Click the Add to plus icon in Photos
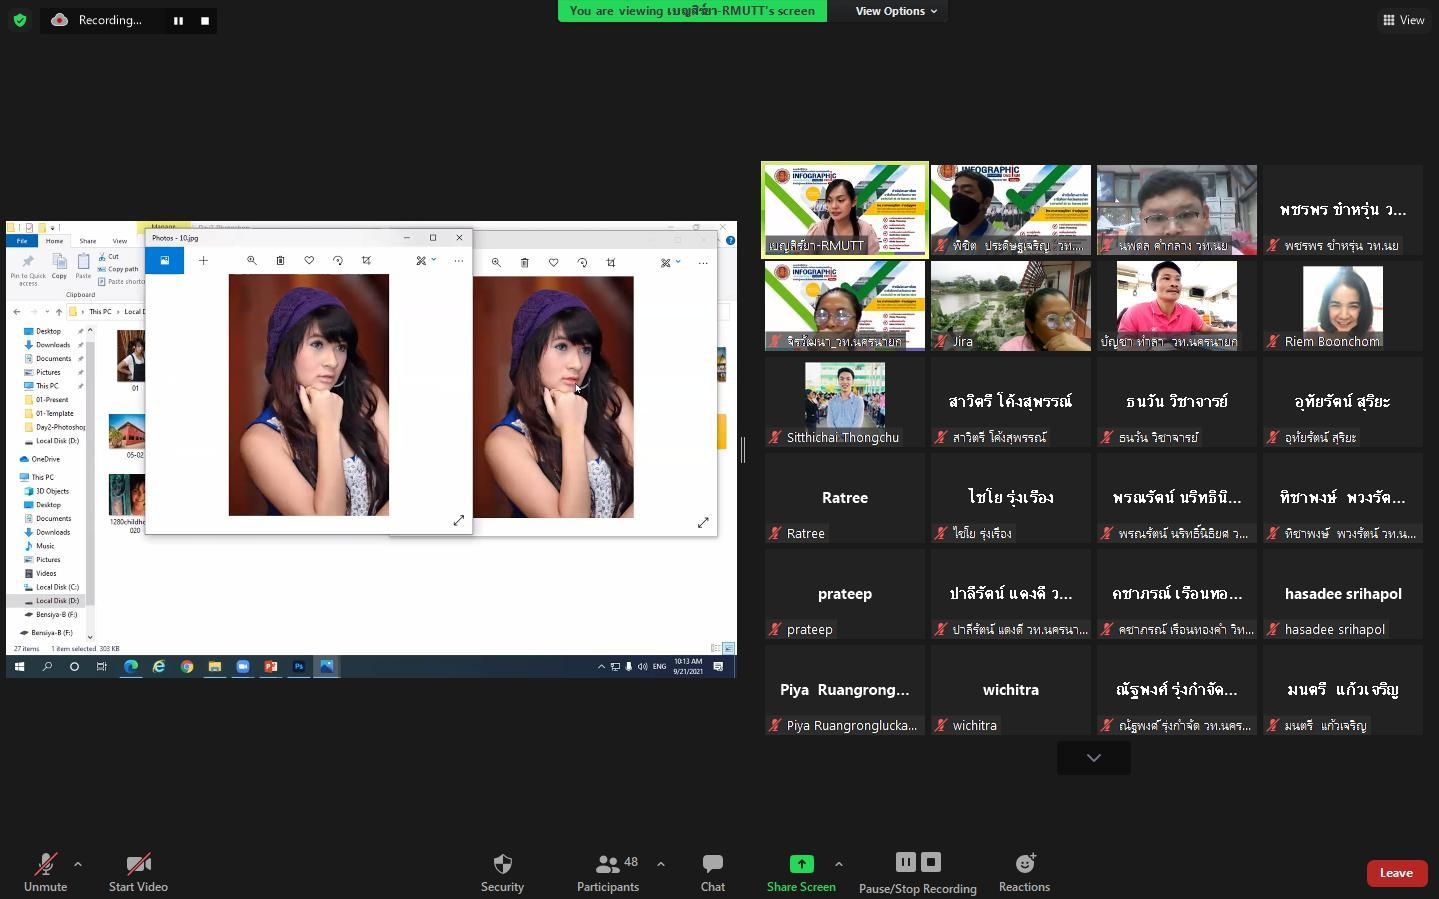The height and width of the screenshot is (899, 1439). click(x=203, y=261)
